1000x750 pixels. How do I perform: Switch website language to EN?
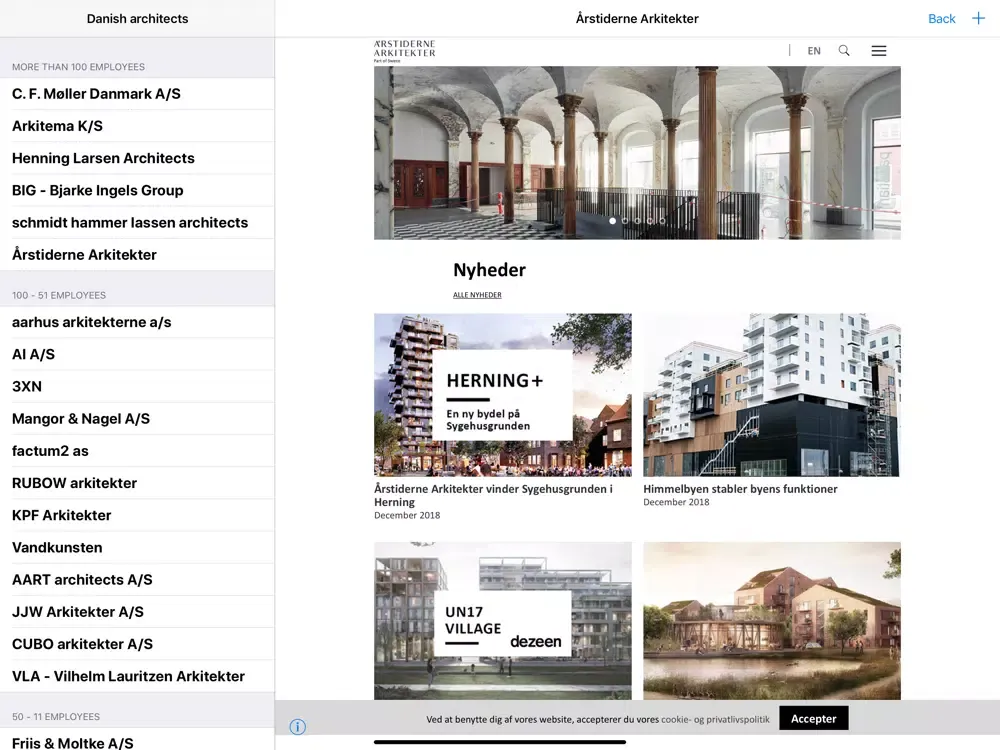[x=814, y=51]
